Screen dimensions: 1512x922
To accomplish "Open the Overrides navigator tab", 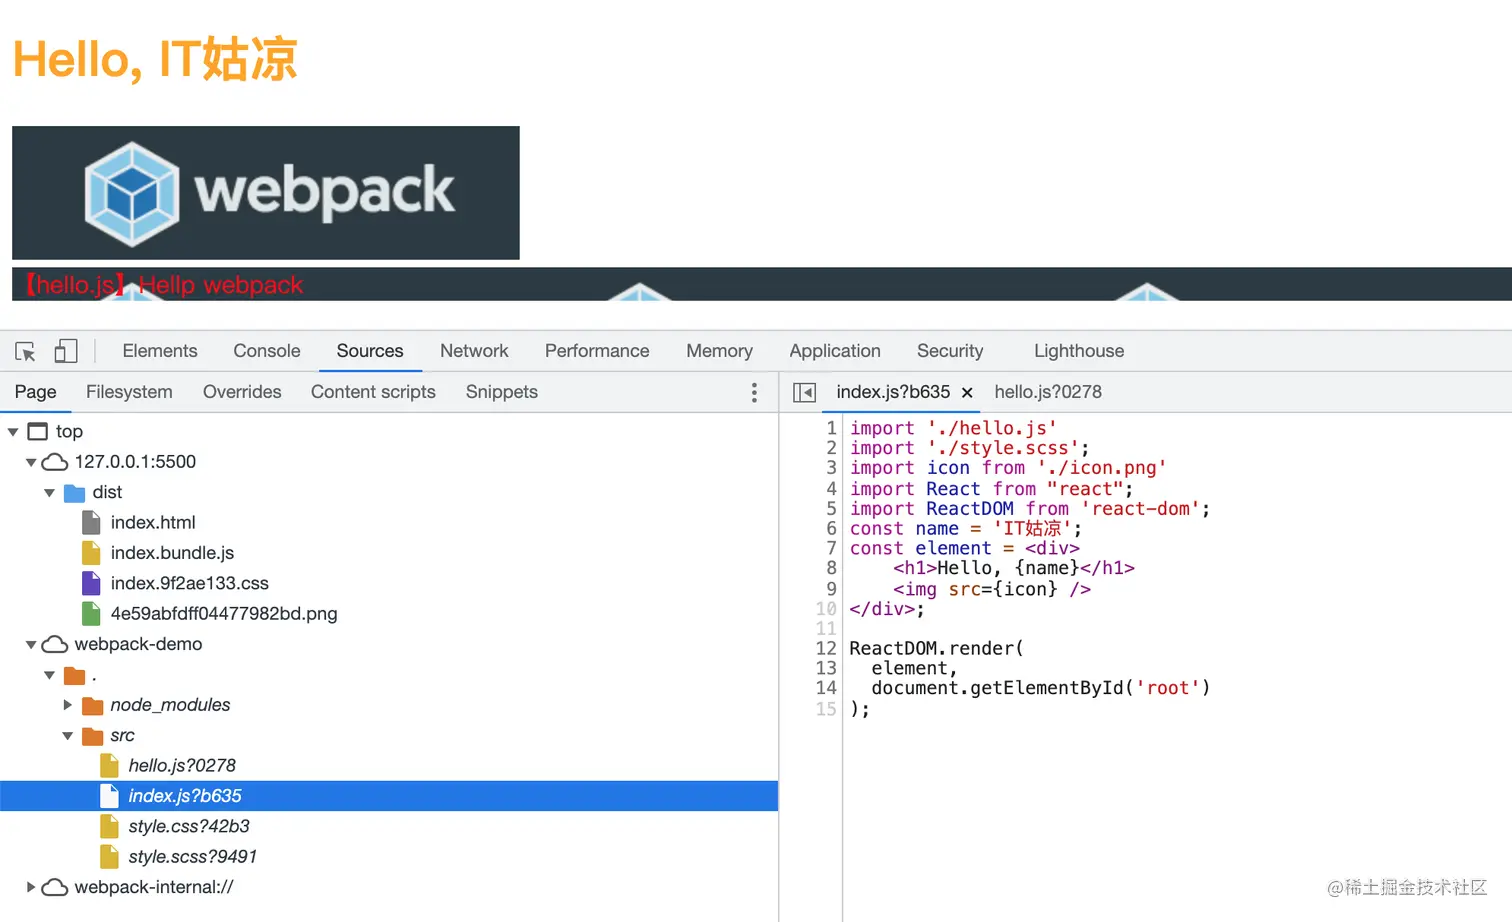I will tap(242, 392).
